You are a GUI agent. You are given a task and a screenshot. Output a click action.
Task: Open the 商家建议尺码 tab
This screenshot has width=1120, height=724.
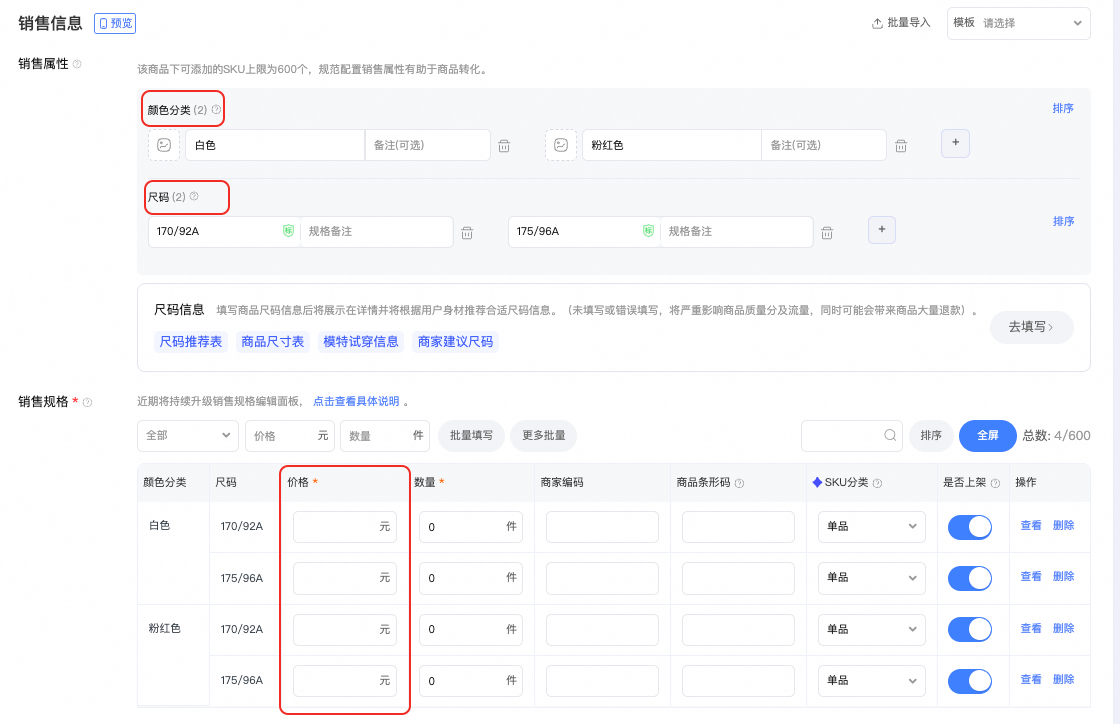[456, 342]
